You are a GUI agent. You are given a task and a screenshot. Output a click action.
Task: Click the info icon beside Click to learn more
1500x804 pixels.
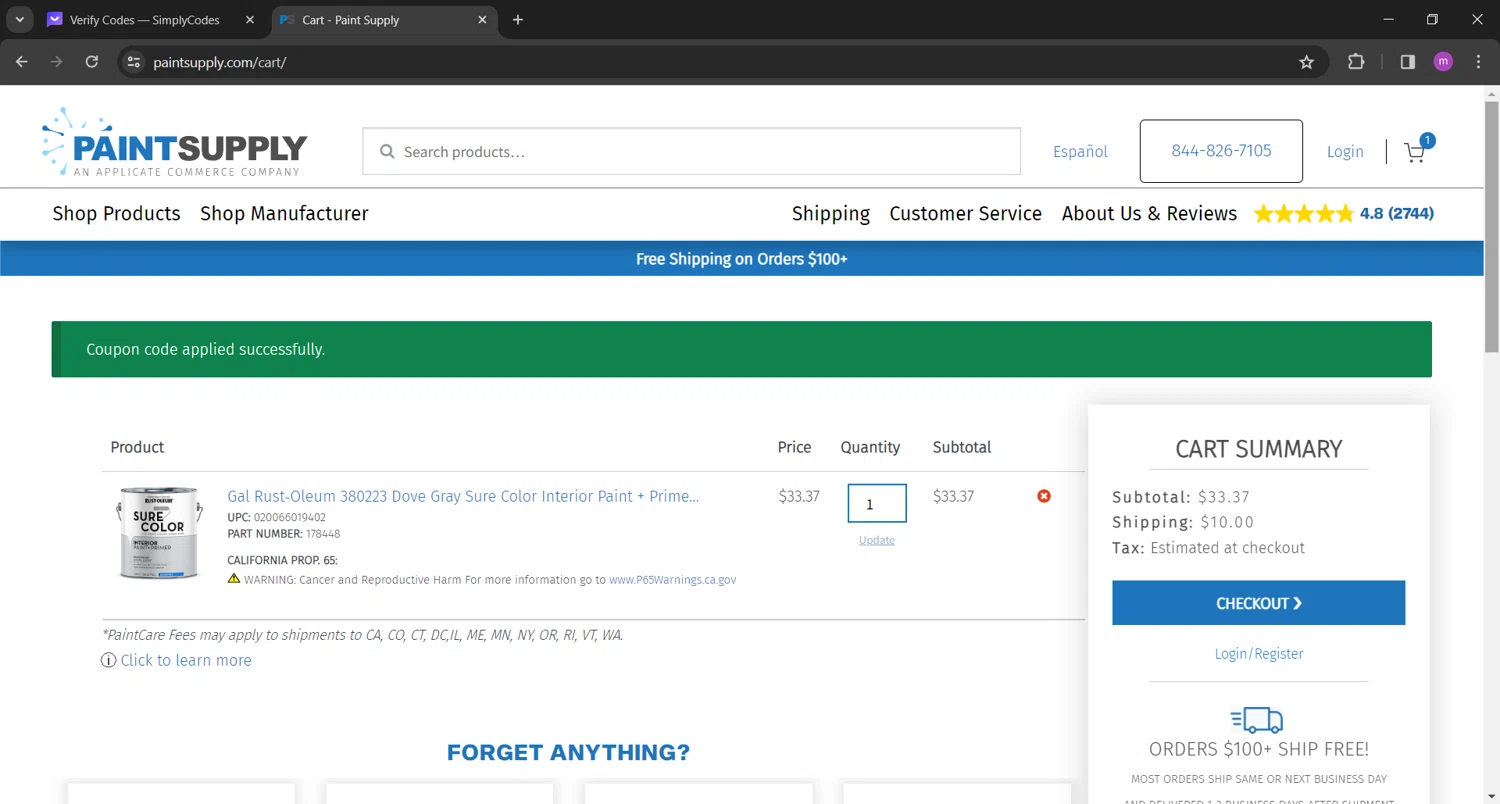[x=108, y=660]
